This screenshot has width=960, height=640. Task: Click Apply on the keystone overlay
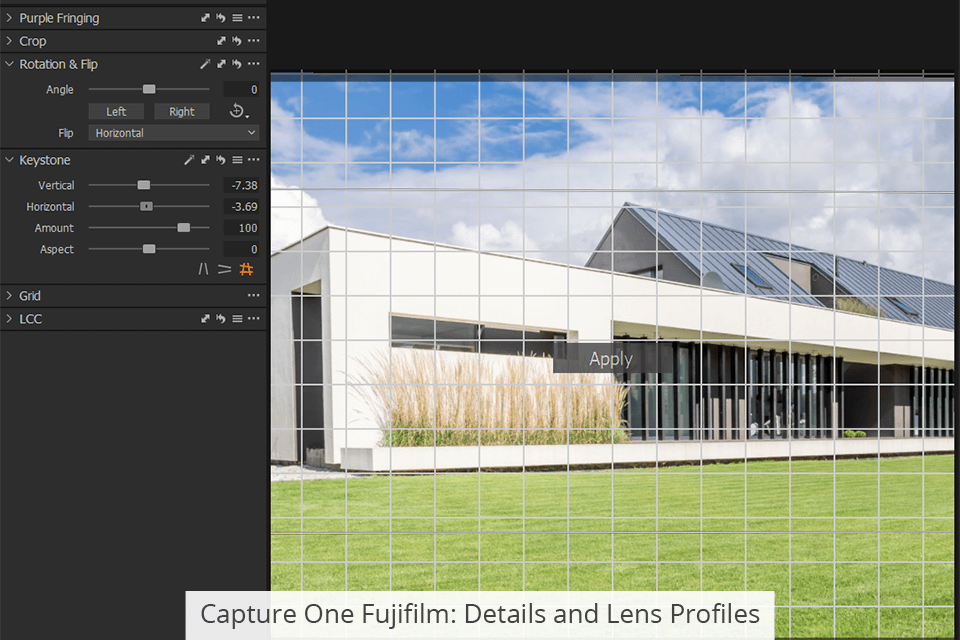pos(611,359)
